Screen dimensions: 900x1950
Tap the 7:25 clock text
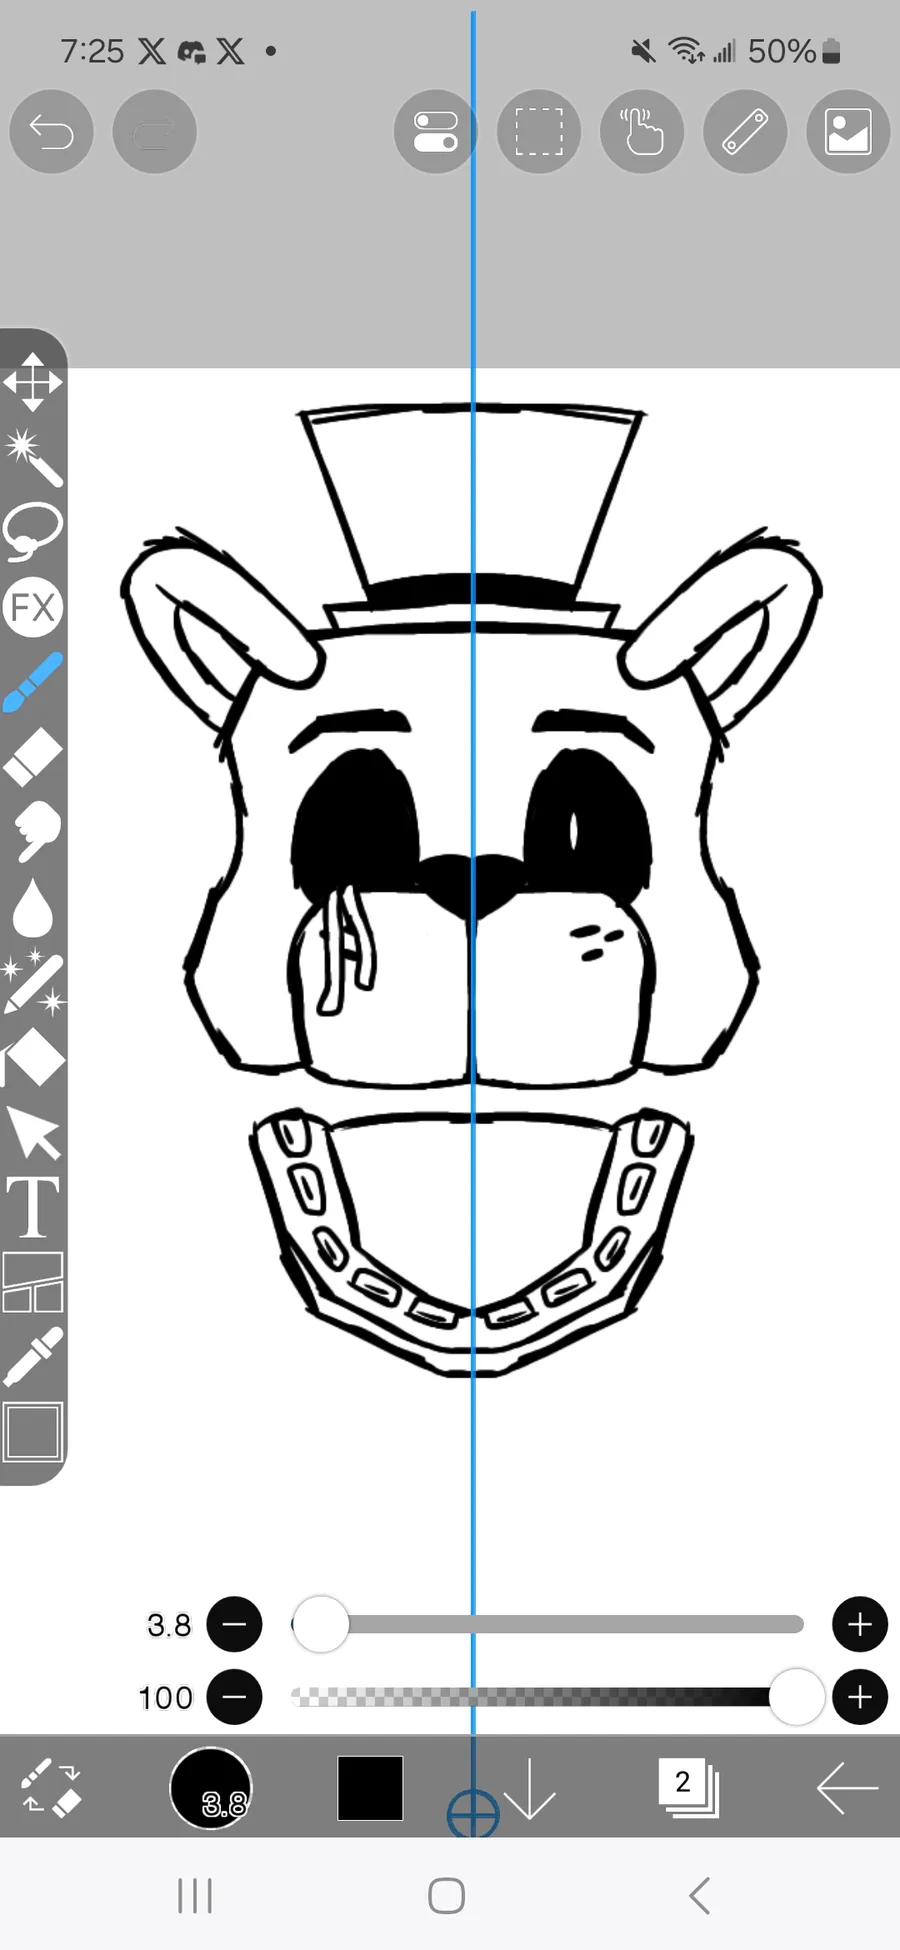(92, 51)
